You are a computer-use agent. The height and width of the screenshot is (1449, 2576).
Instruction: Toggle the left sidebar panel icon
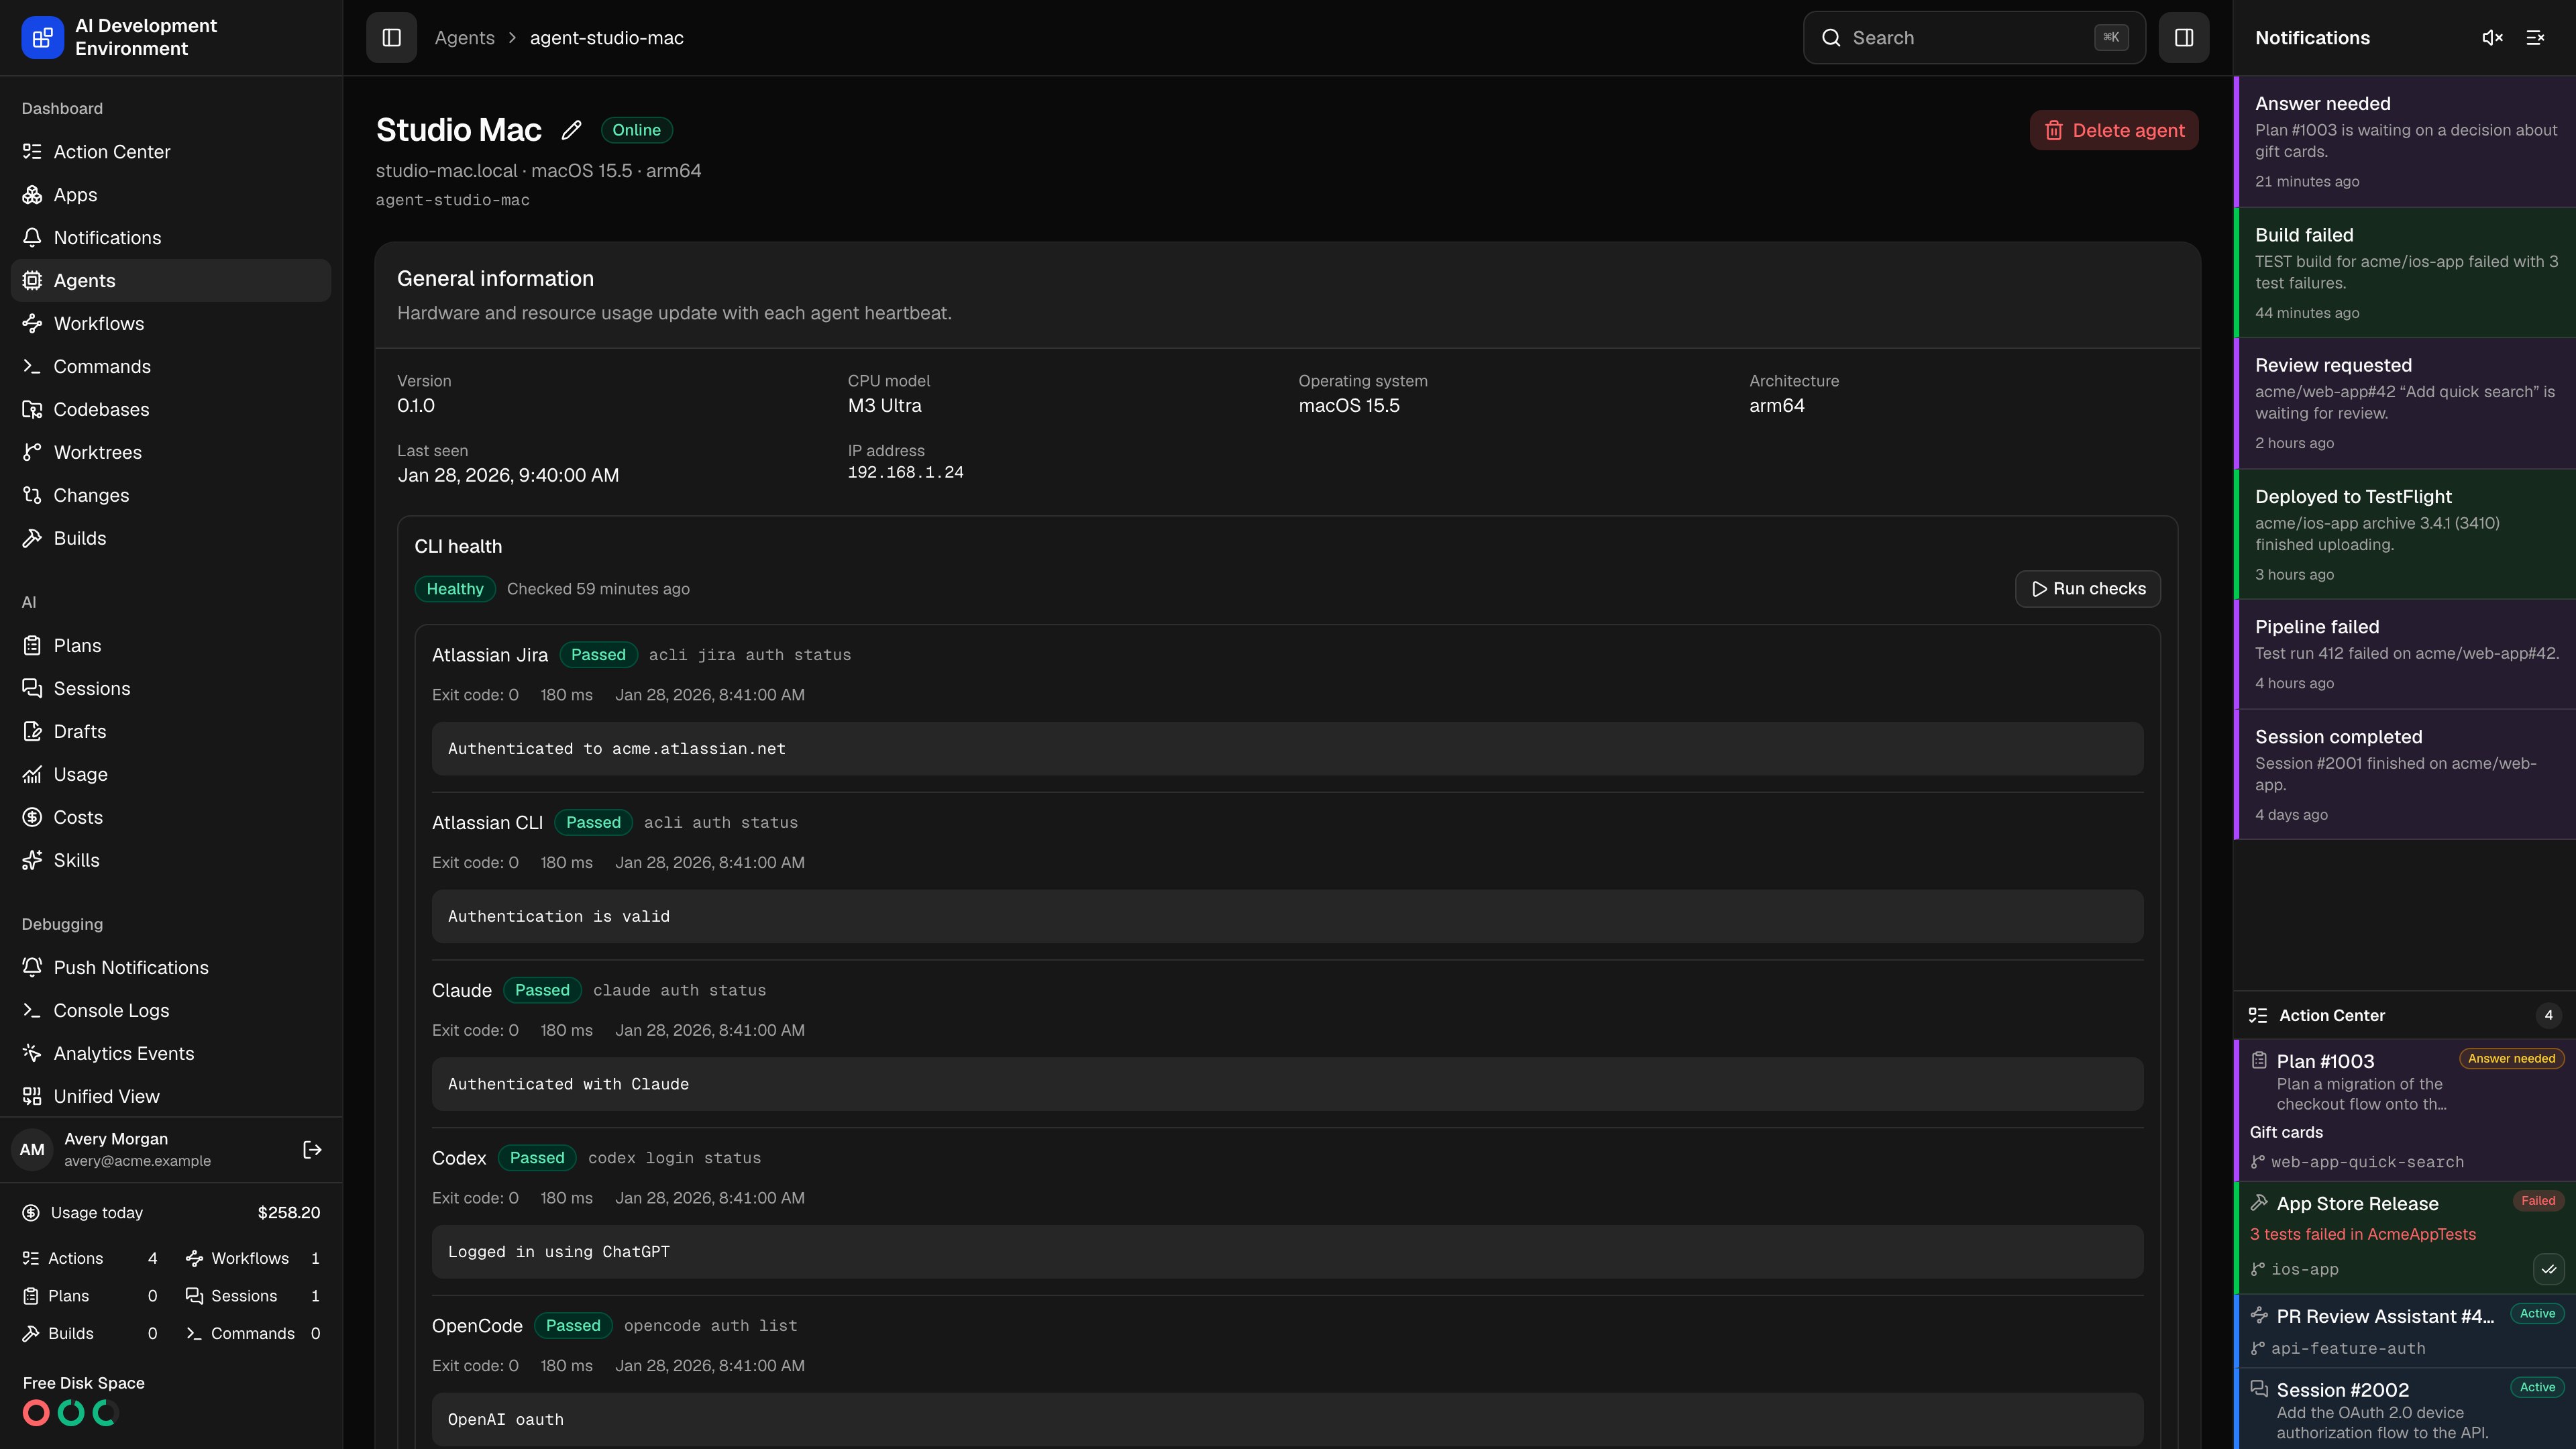tap(391, 38)
